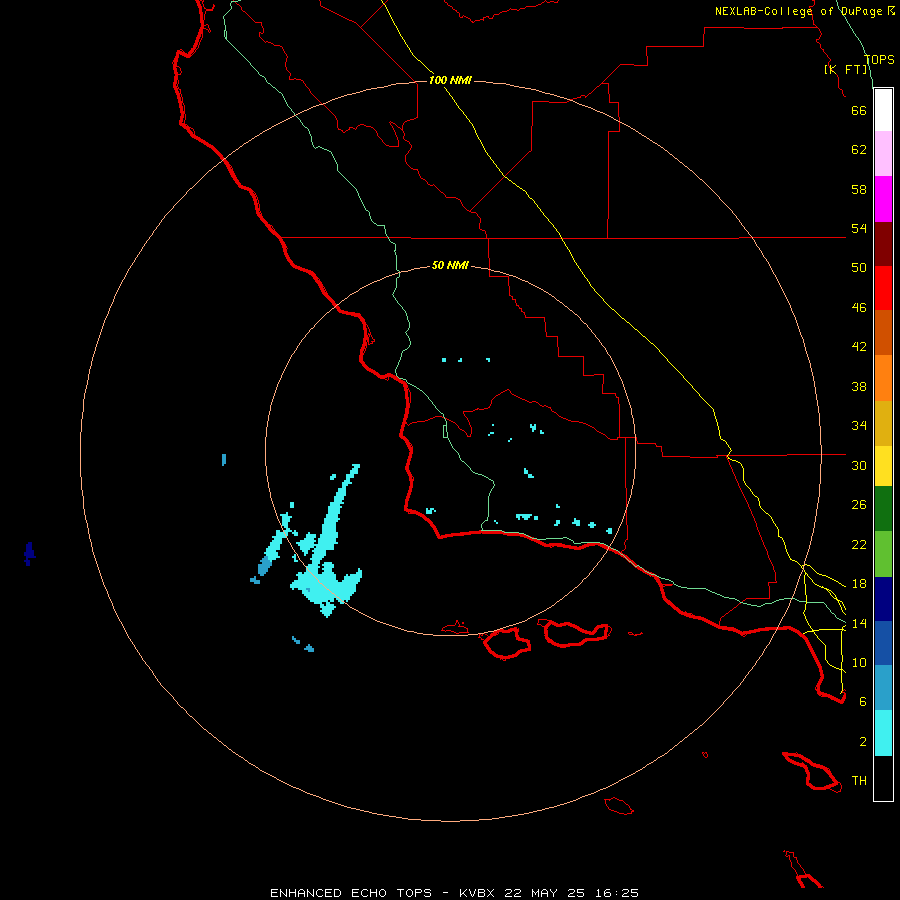Screen dimensions: 900x900
Task: Click the "50" legend value
Action: click(859, 268)
